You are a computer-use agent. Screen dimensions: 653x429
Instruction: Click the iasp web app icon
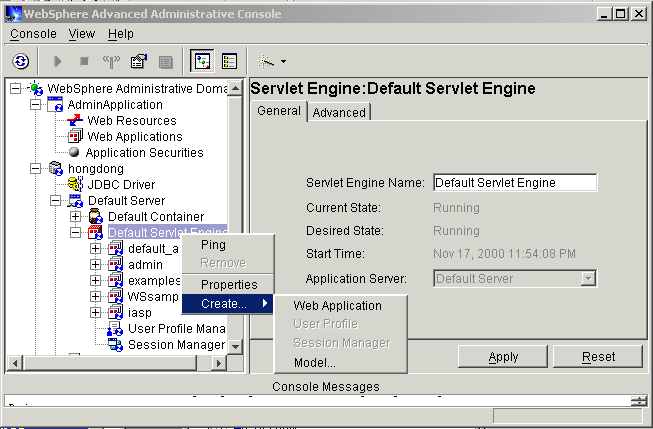(115, 312)
